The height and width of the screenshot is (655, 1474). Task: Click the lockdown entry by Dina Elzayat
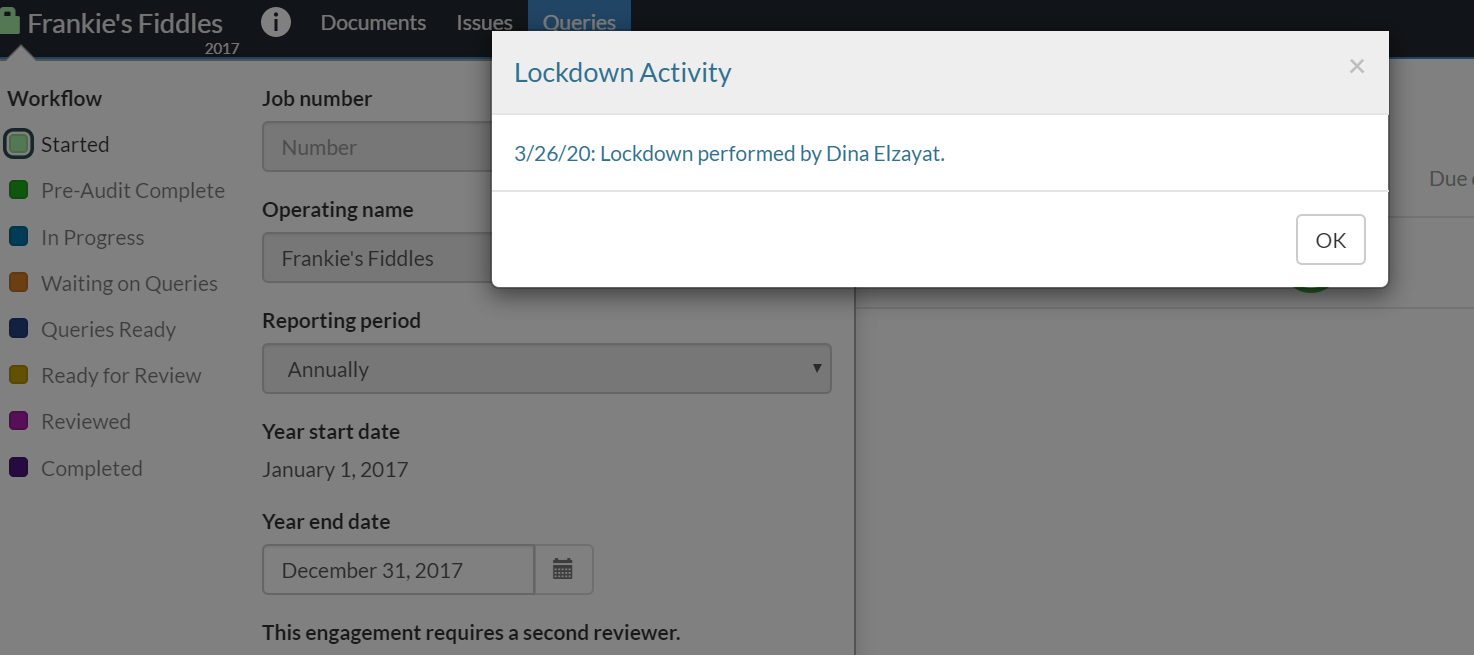click(728, 153)
